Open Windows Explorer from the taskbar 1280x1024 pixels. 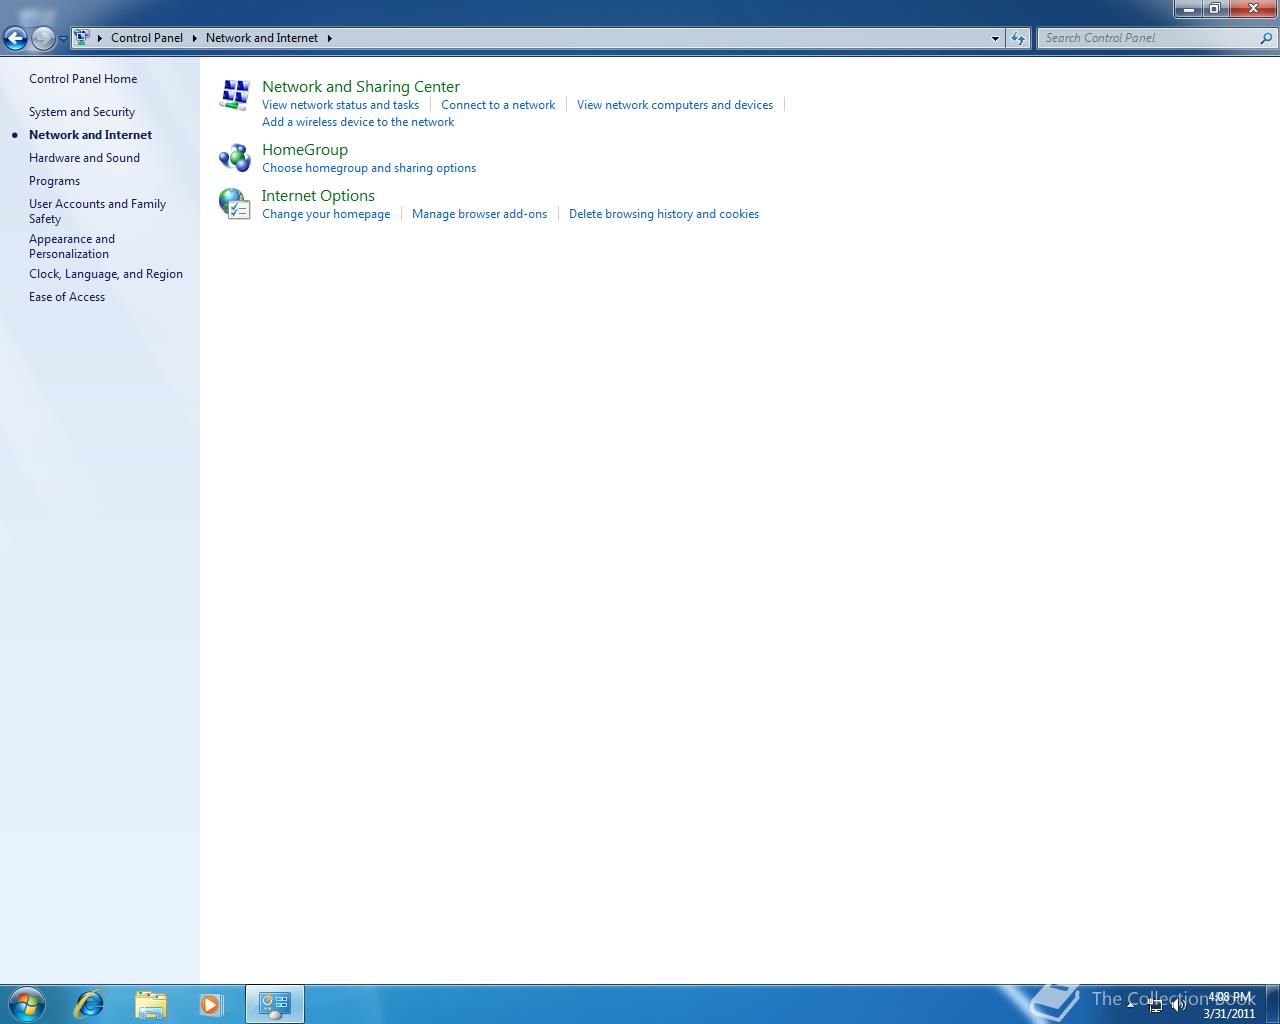[x=150, y=1003]
